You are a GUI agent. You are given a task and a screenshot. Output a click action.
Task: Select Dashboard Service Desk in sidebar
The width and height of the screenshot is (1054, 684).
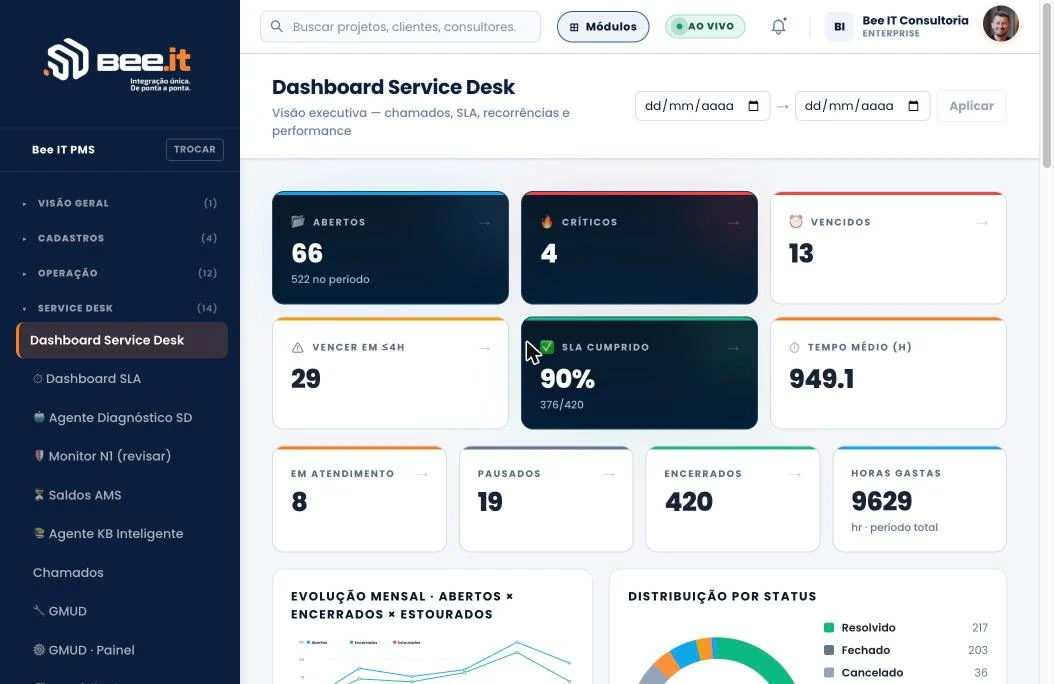tap(122, 340)
